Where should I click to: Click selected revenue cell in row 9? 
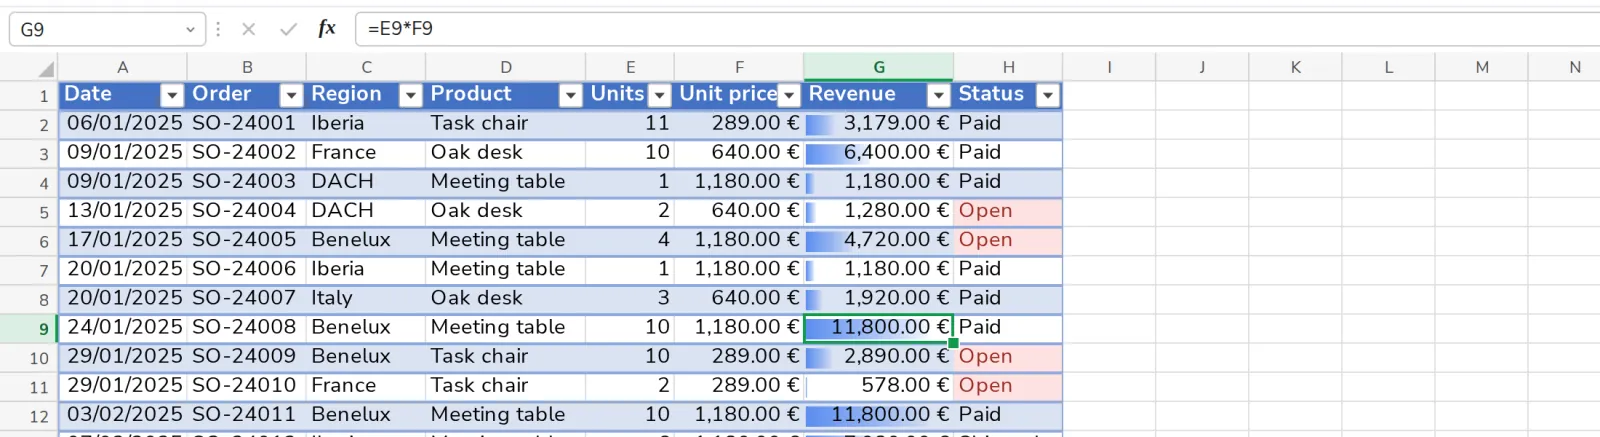pyautogui.click(x=879, y=327)
